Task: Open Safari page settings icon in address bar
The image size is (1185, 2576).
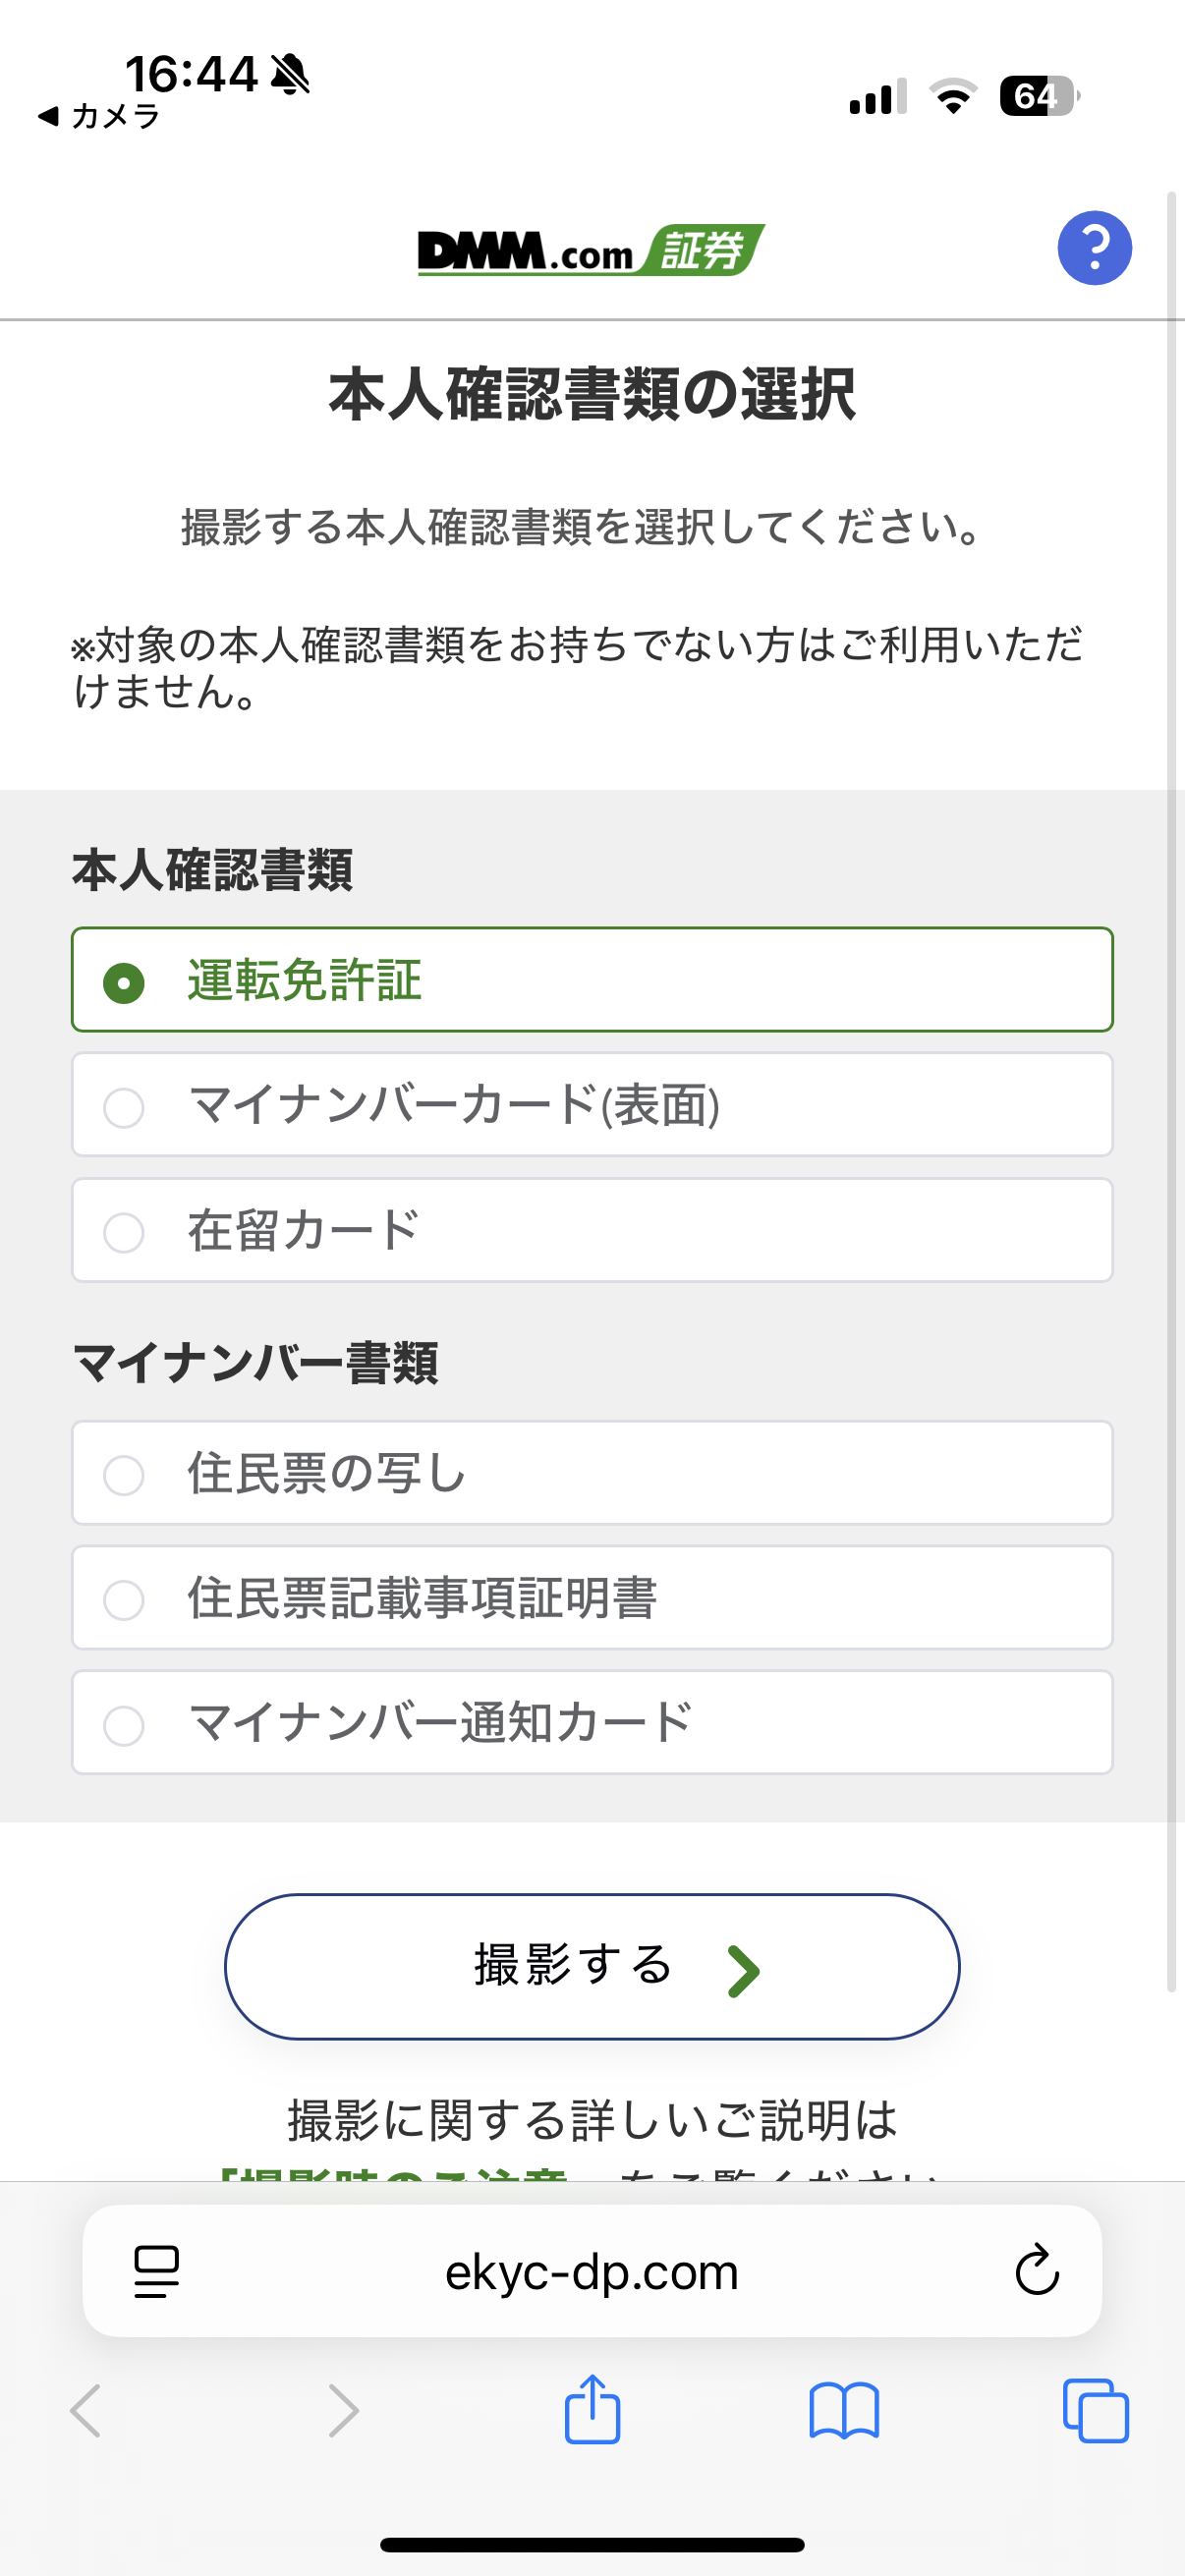Action: tap(157, 2271)
